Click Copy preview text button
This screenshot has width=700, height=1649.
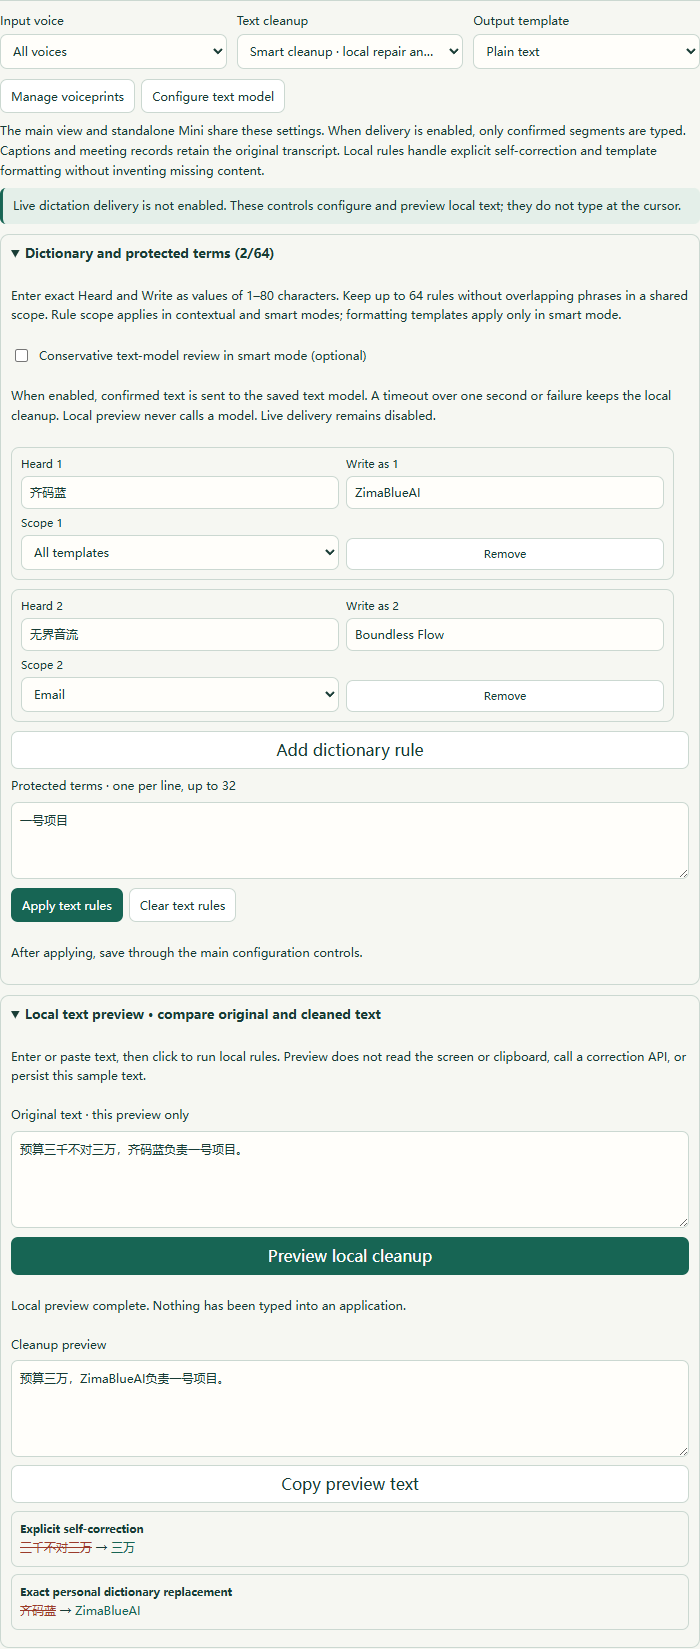coord(350,1484)
